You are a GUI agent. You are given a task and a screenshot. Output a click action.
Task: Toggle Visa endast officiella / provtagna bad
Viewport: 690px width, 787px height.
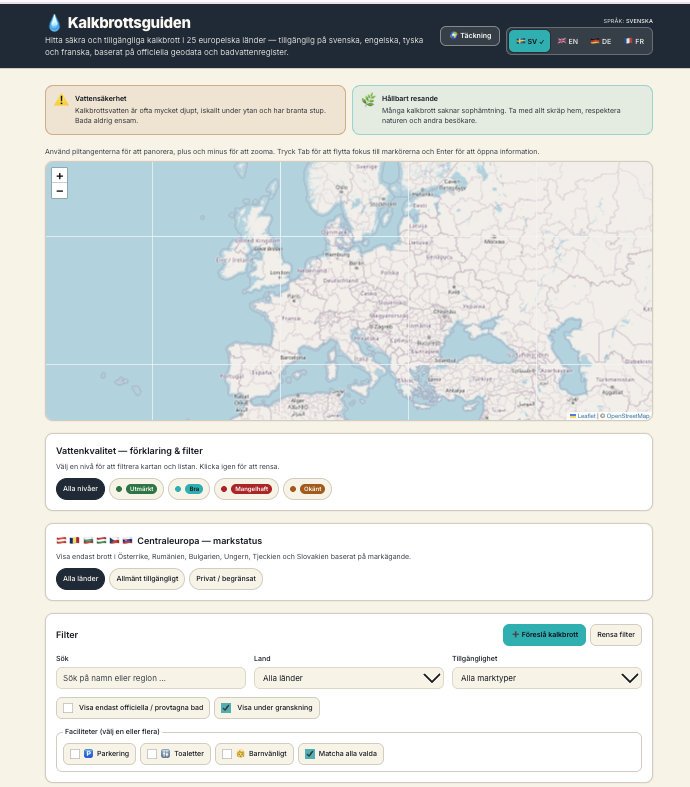tap(68, 708)
